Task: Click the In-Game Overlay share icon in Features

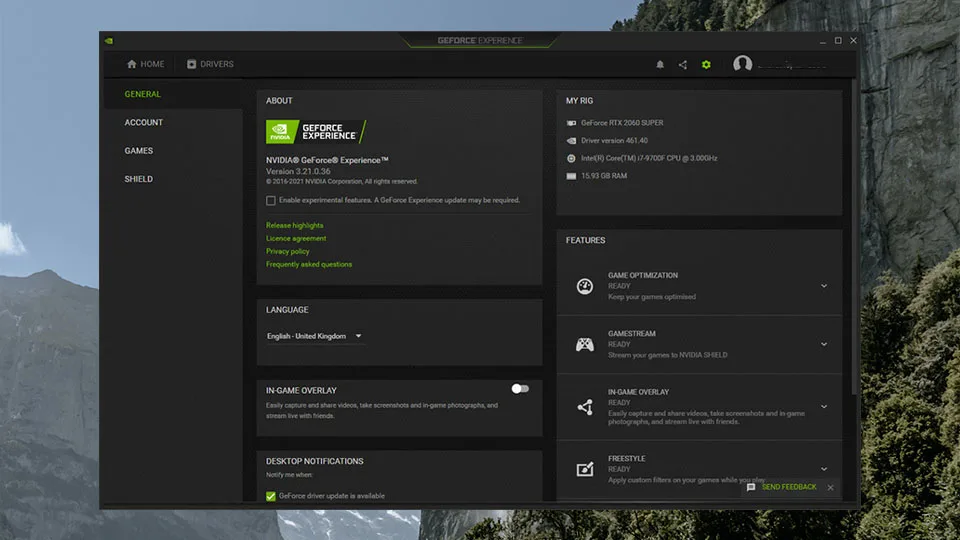Action: click(585, 407)
